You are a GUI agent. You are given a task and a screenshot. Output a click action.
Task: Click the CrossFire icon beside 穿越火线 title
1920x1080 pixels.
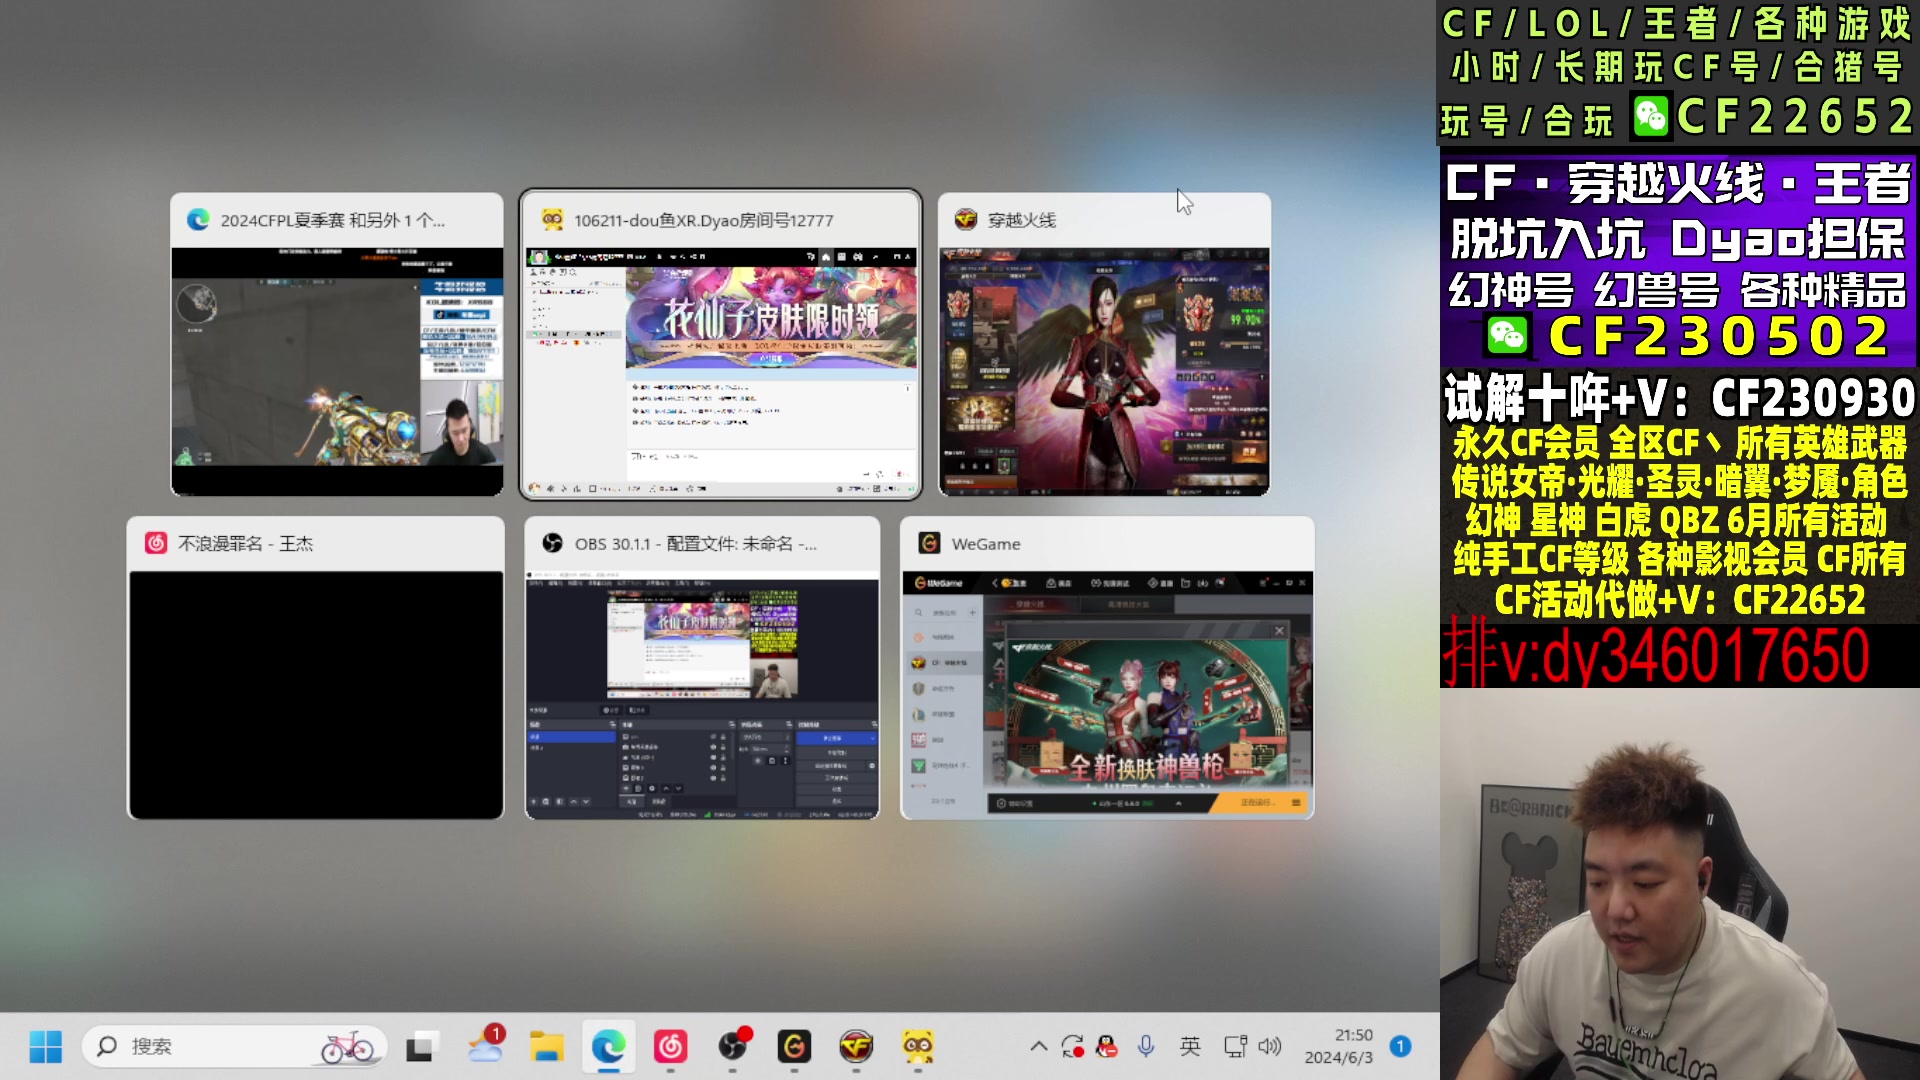coord(966,220)
